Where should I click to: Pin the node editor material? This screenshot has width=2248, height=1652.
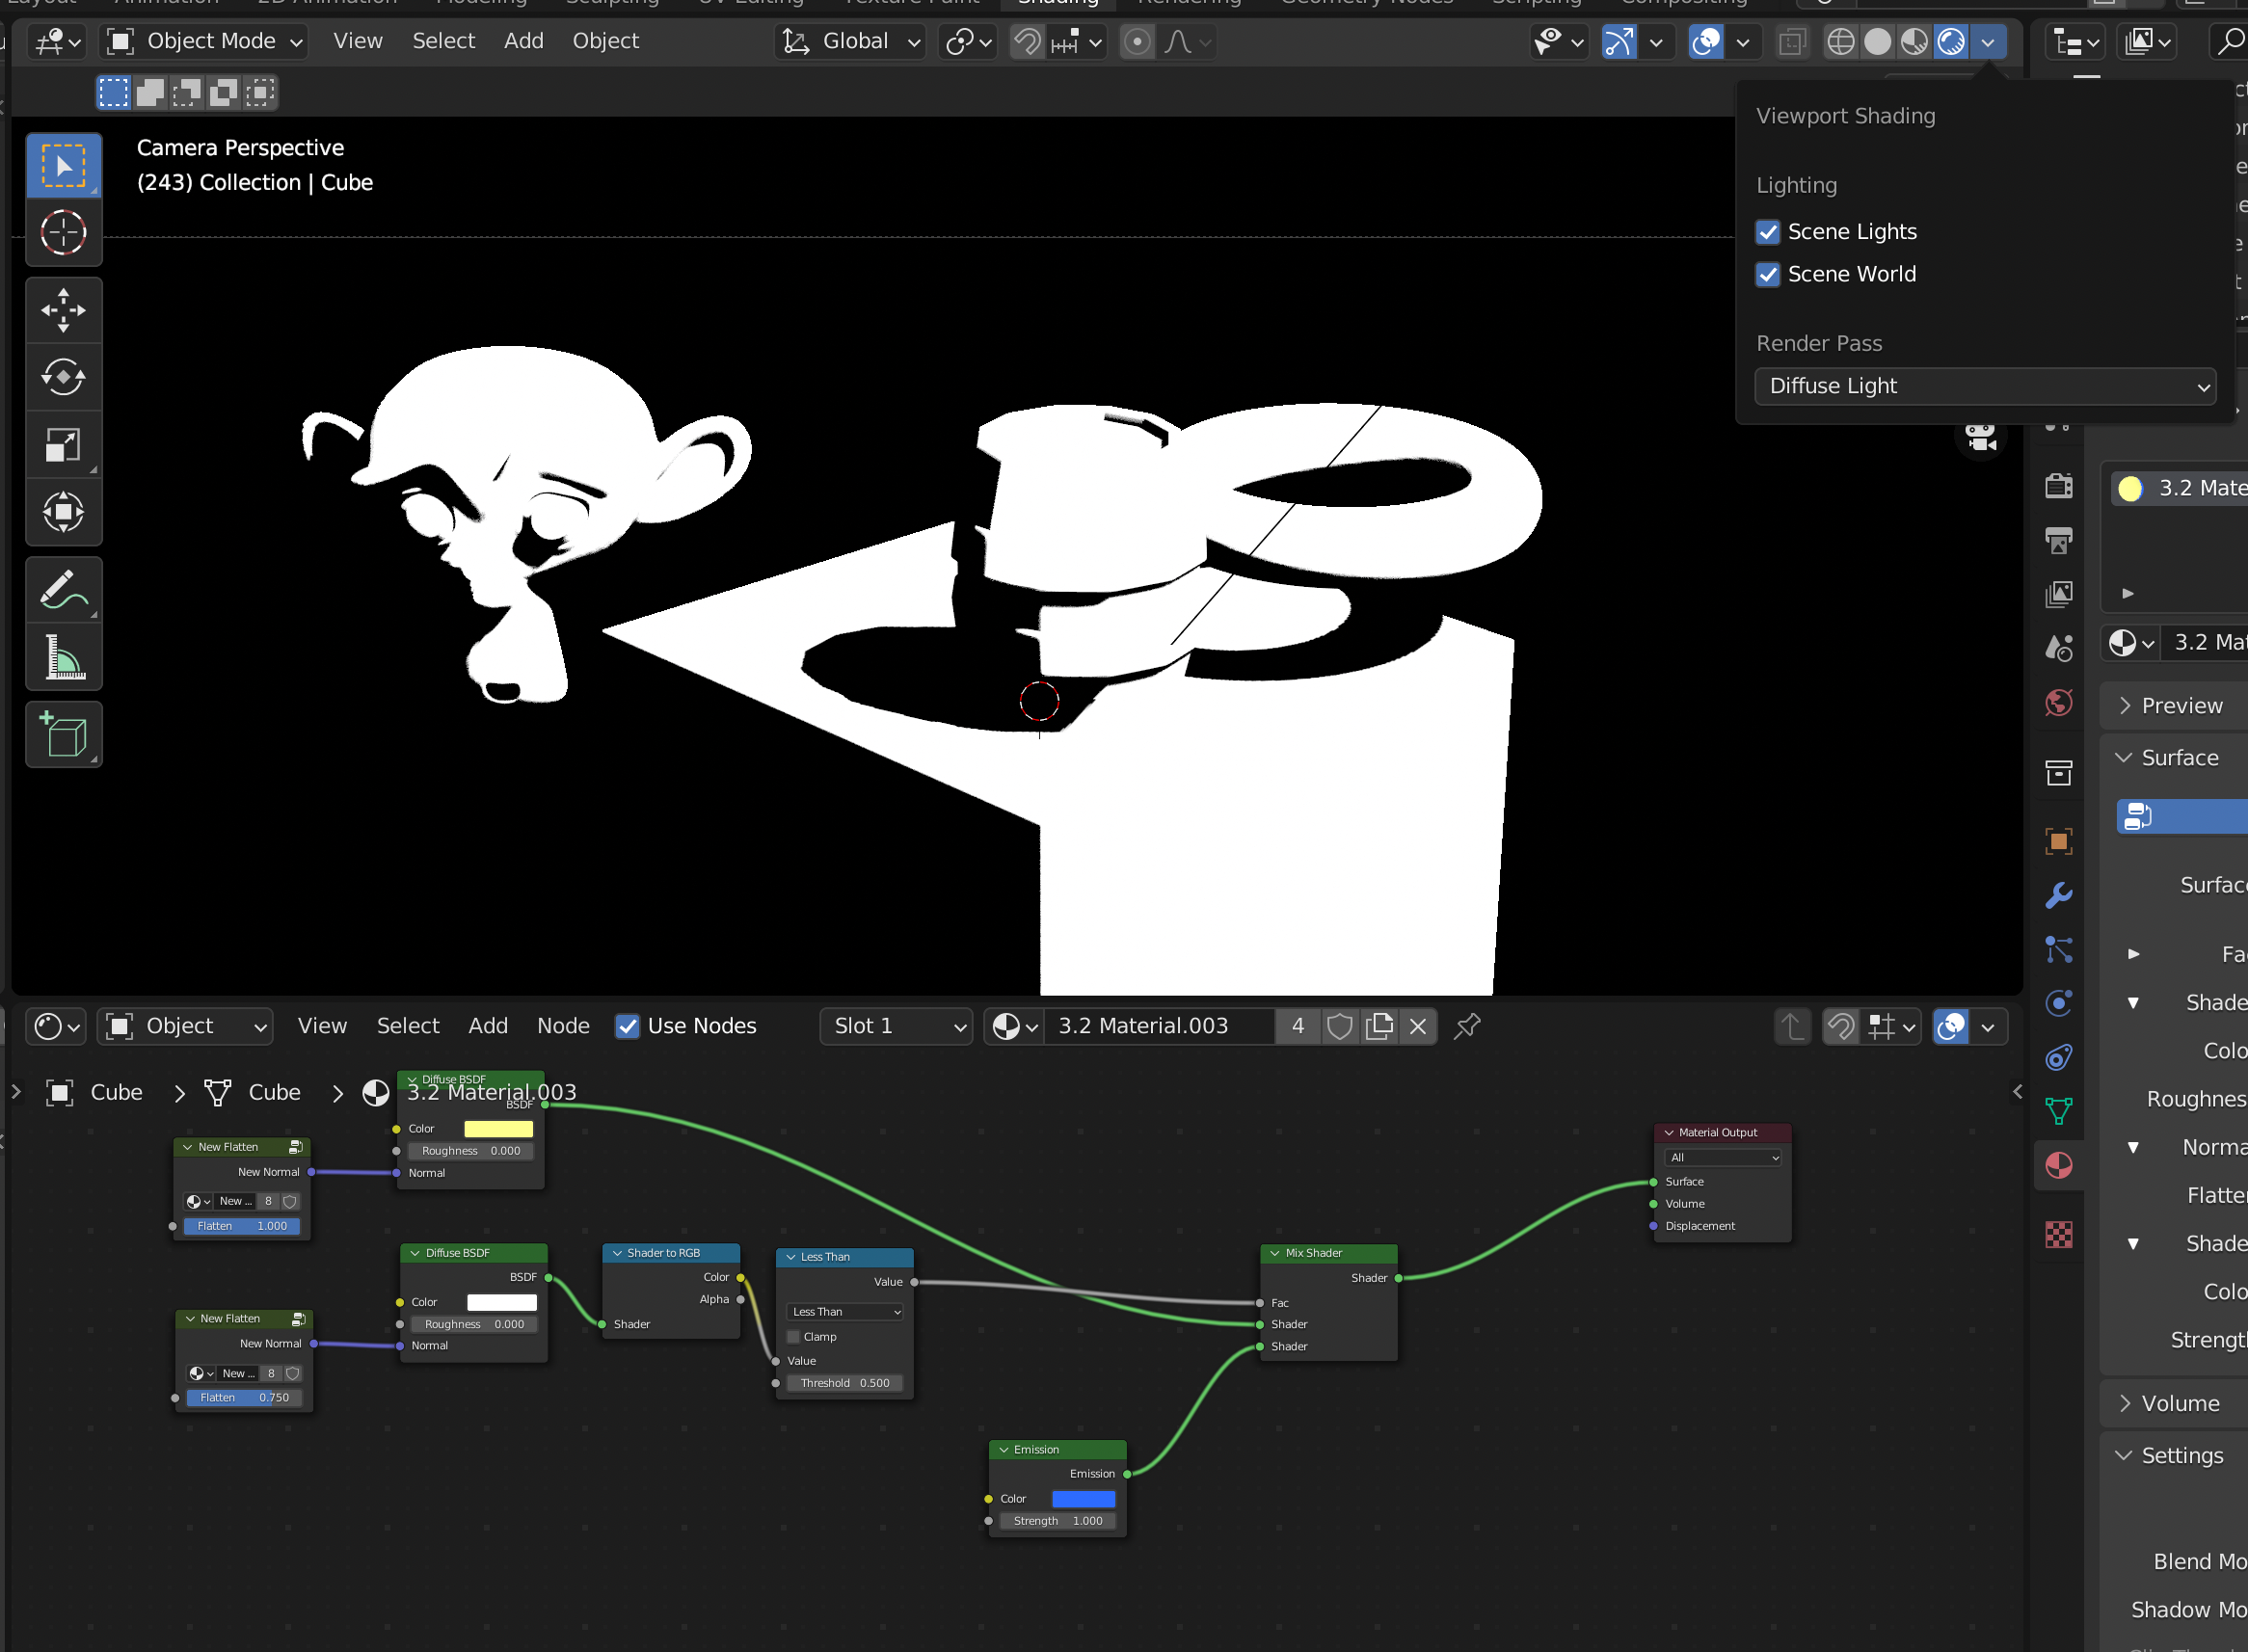tap(1467, 1026)
